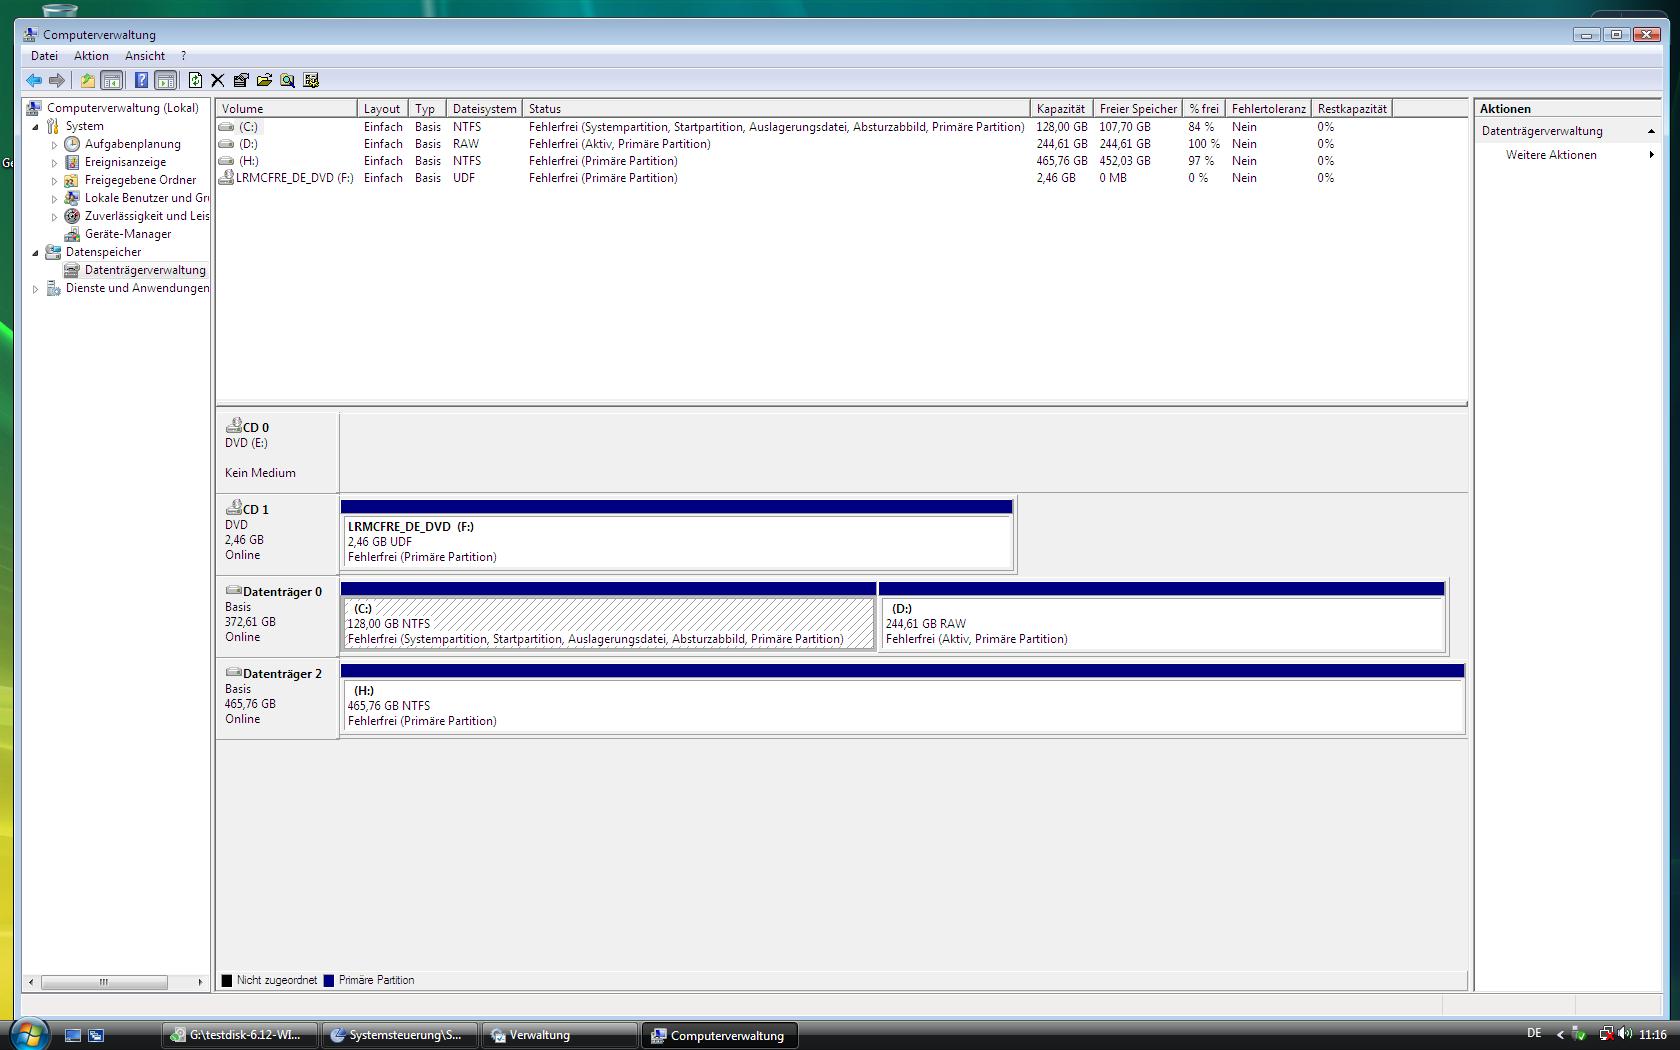Viewport: 1680px width, 1050px height.
Task: Select the Freigegebene Ordner icon
Action: pos(72,180)
